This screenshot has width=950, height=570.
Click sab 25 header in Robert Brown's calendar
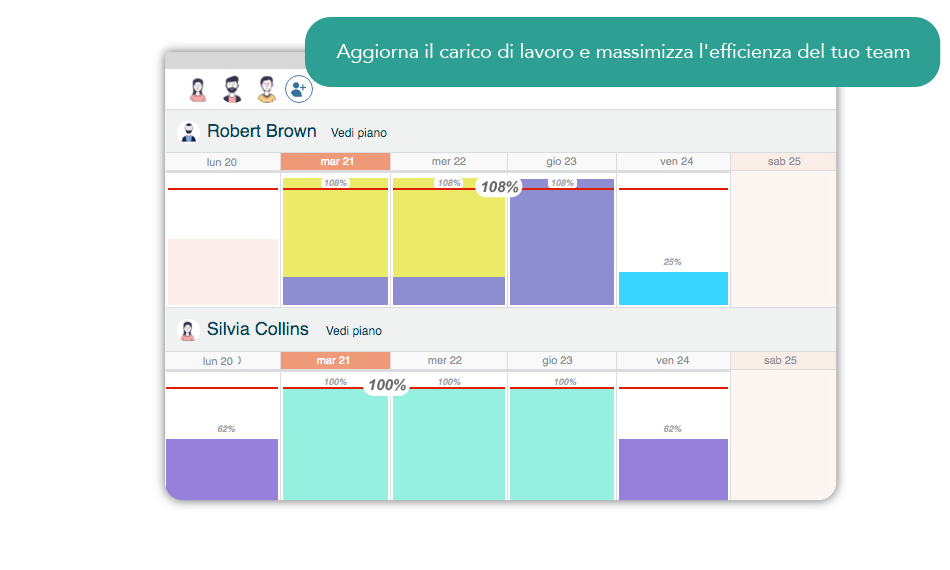[x=782, y=162]
